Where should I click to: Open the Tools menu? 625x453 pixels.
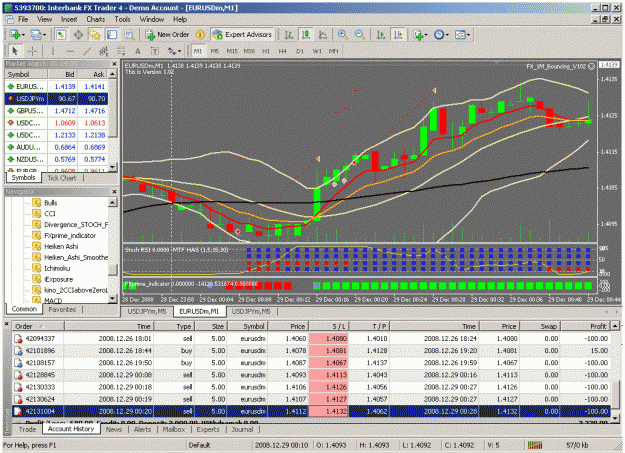coord(122,19)
